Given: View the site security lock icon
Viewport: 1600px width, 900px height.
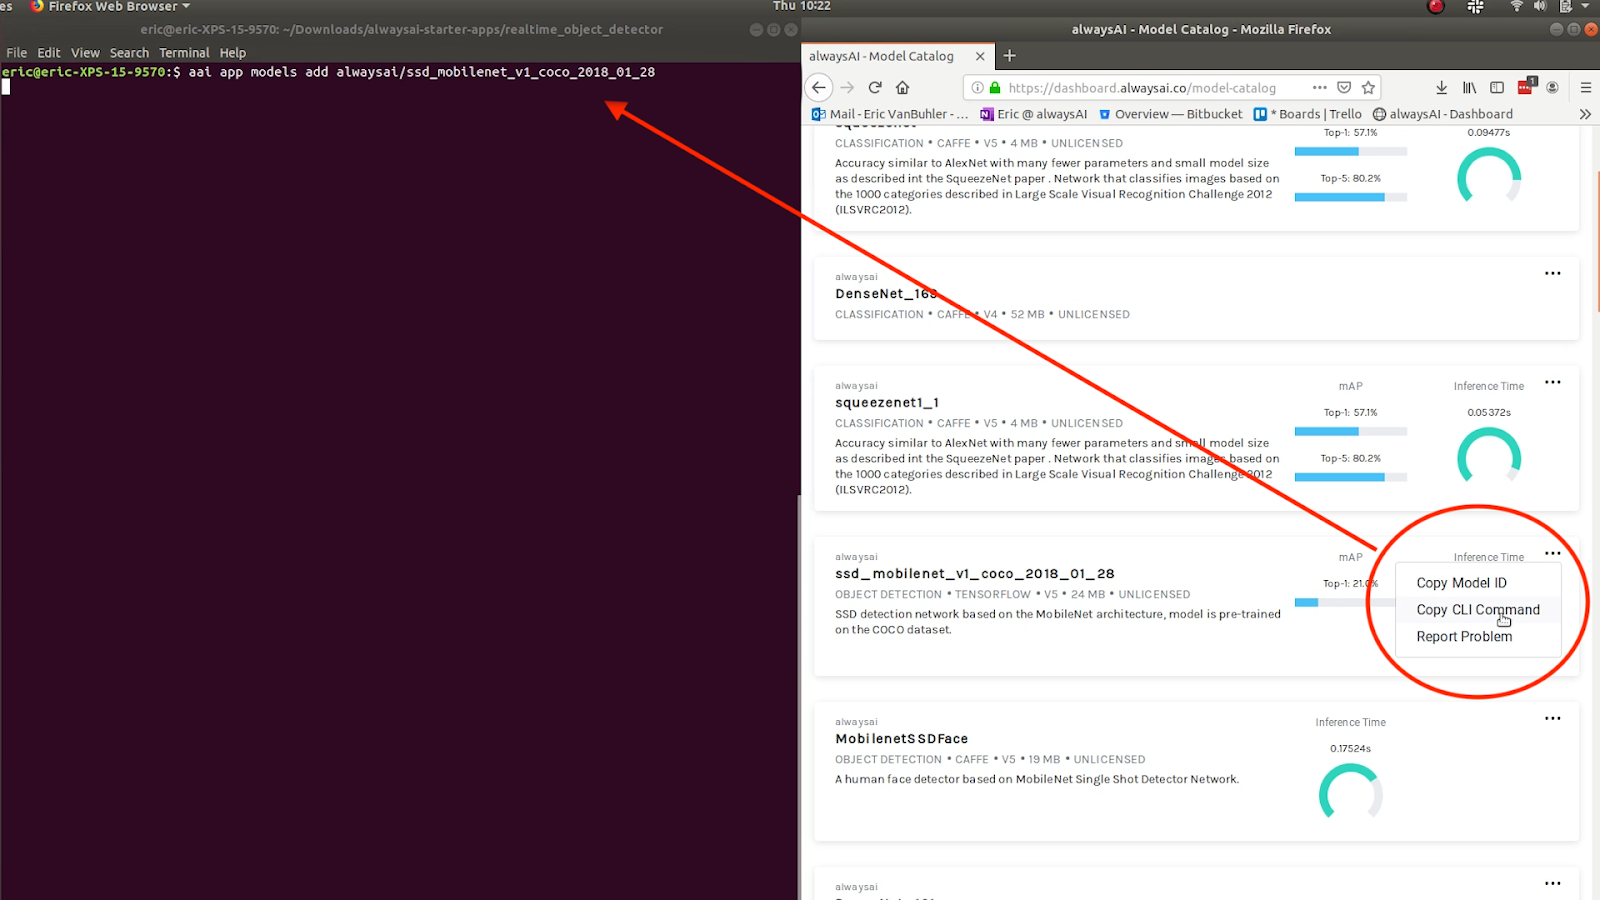Looking at the screenshot, I should [x=995, y=88].
